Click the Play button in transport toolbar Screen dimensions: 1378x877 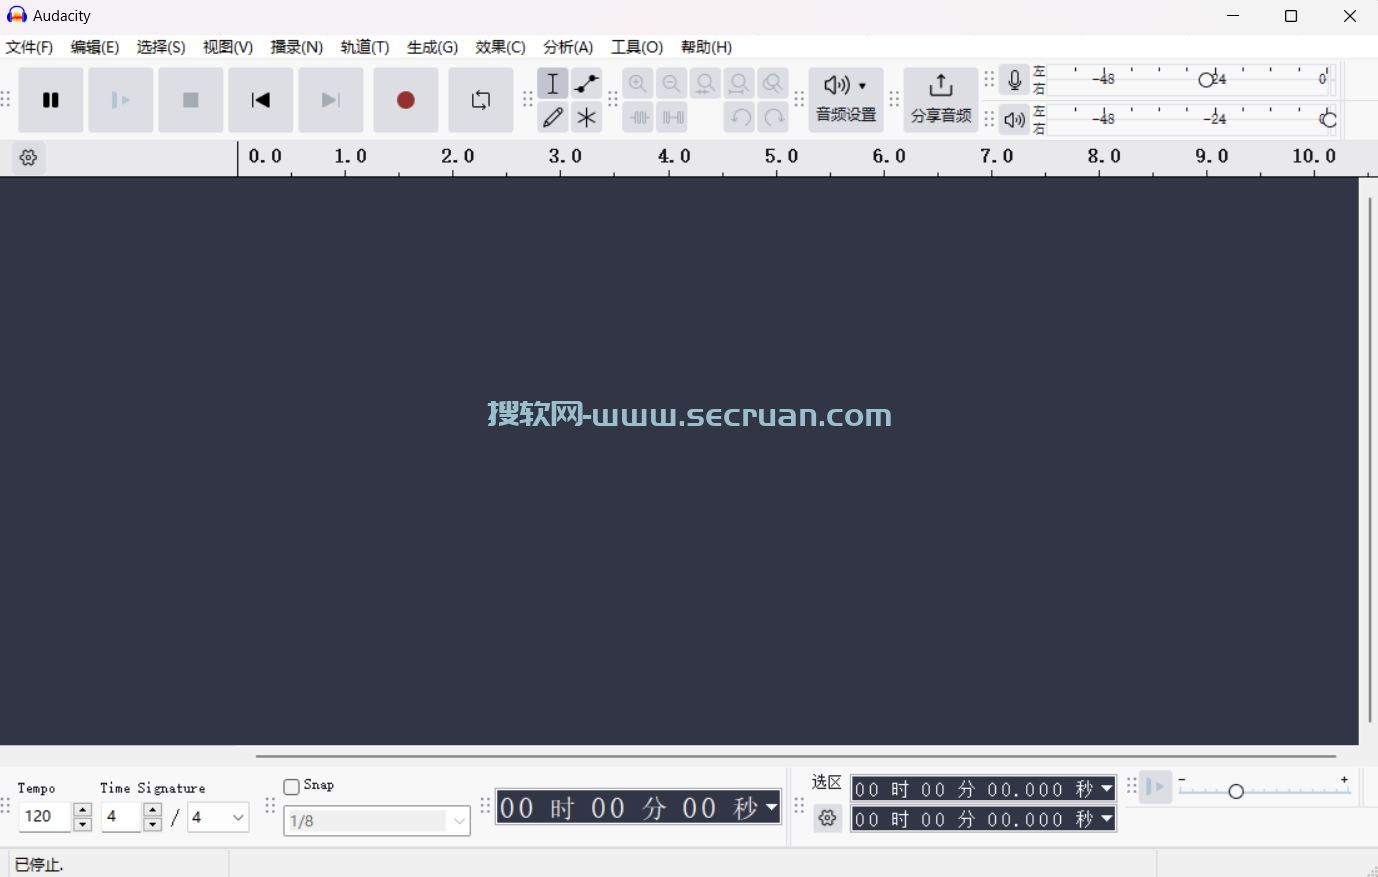coord(121,100)
